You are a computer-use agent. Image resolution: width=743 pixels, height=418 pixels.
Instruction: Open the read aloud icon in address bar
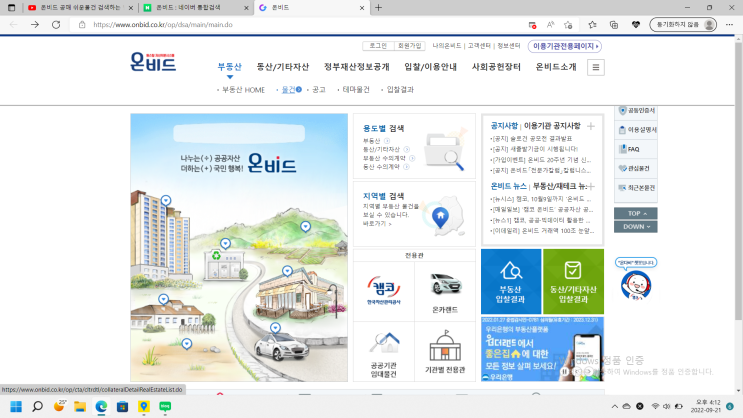tap(550, 25)
